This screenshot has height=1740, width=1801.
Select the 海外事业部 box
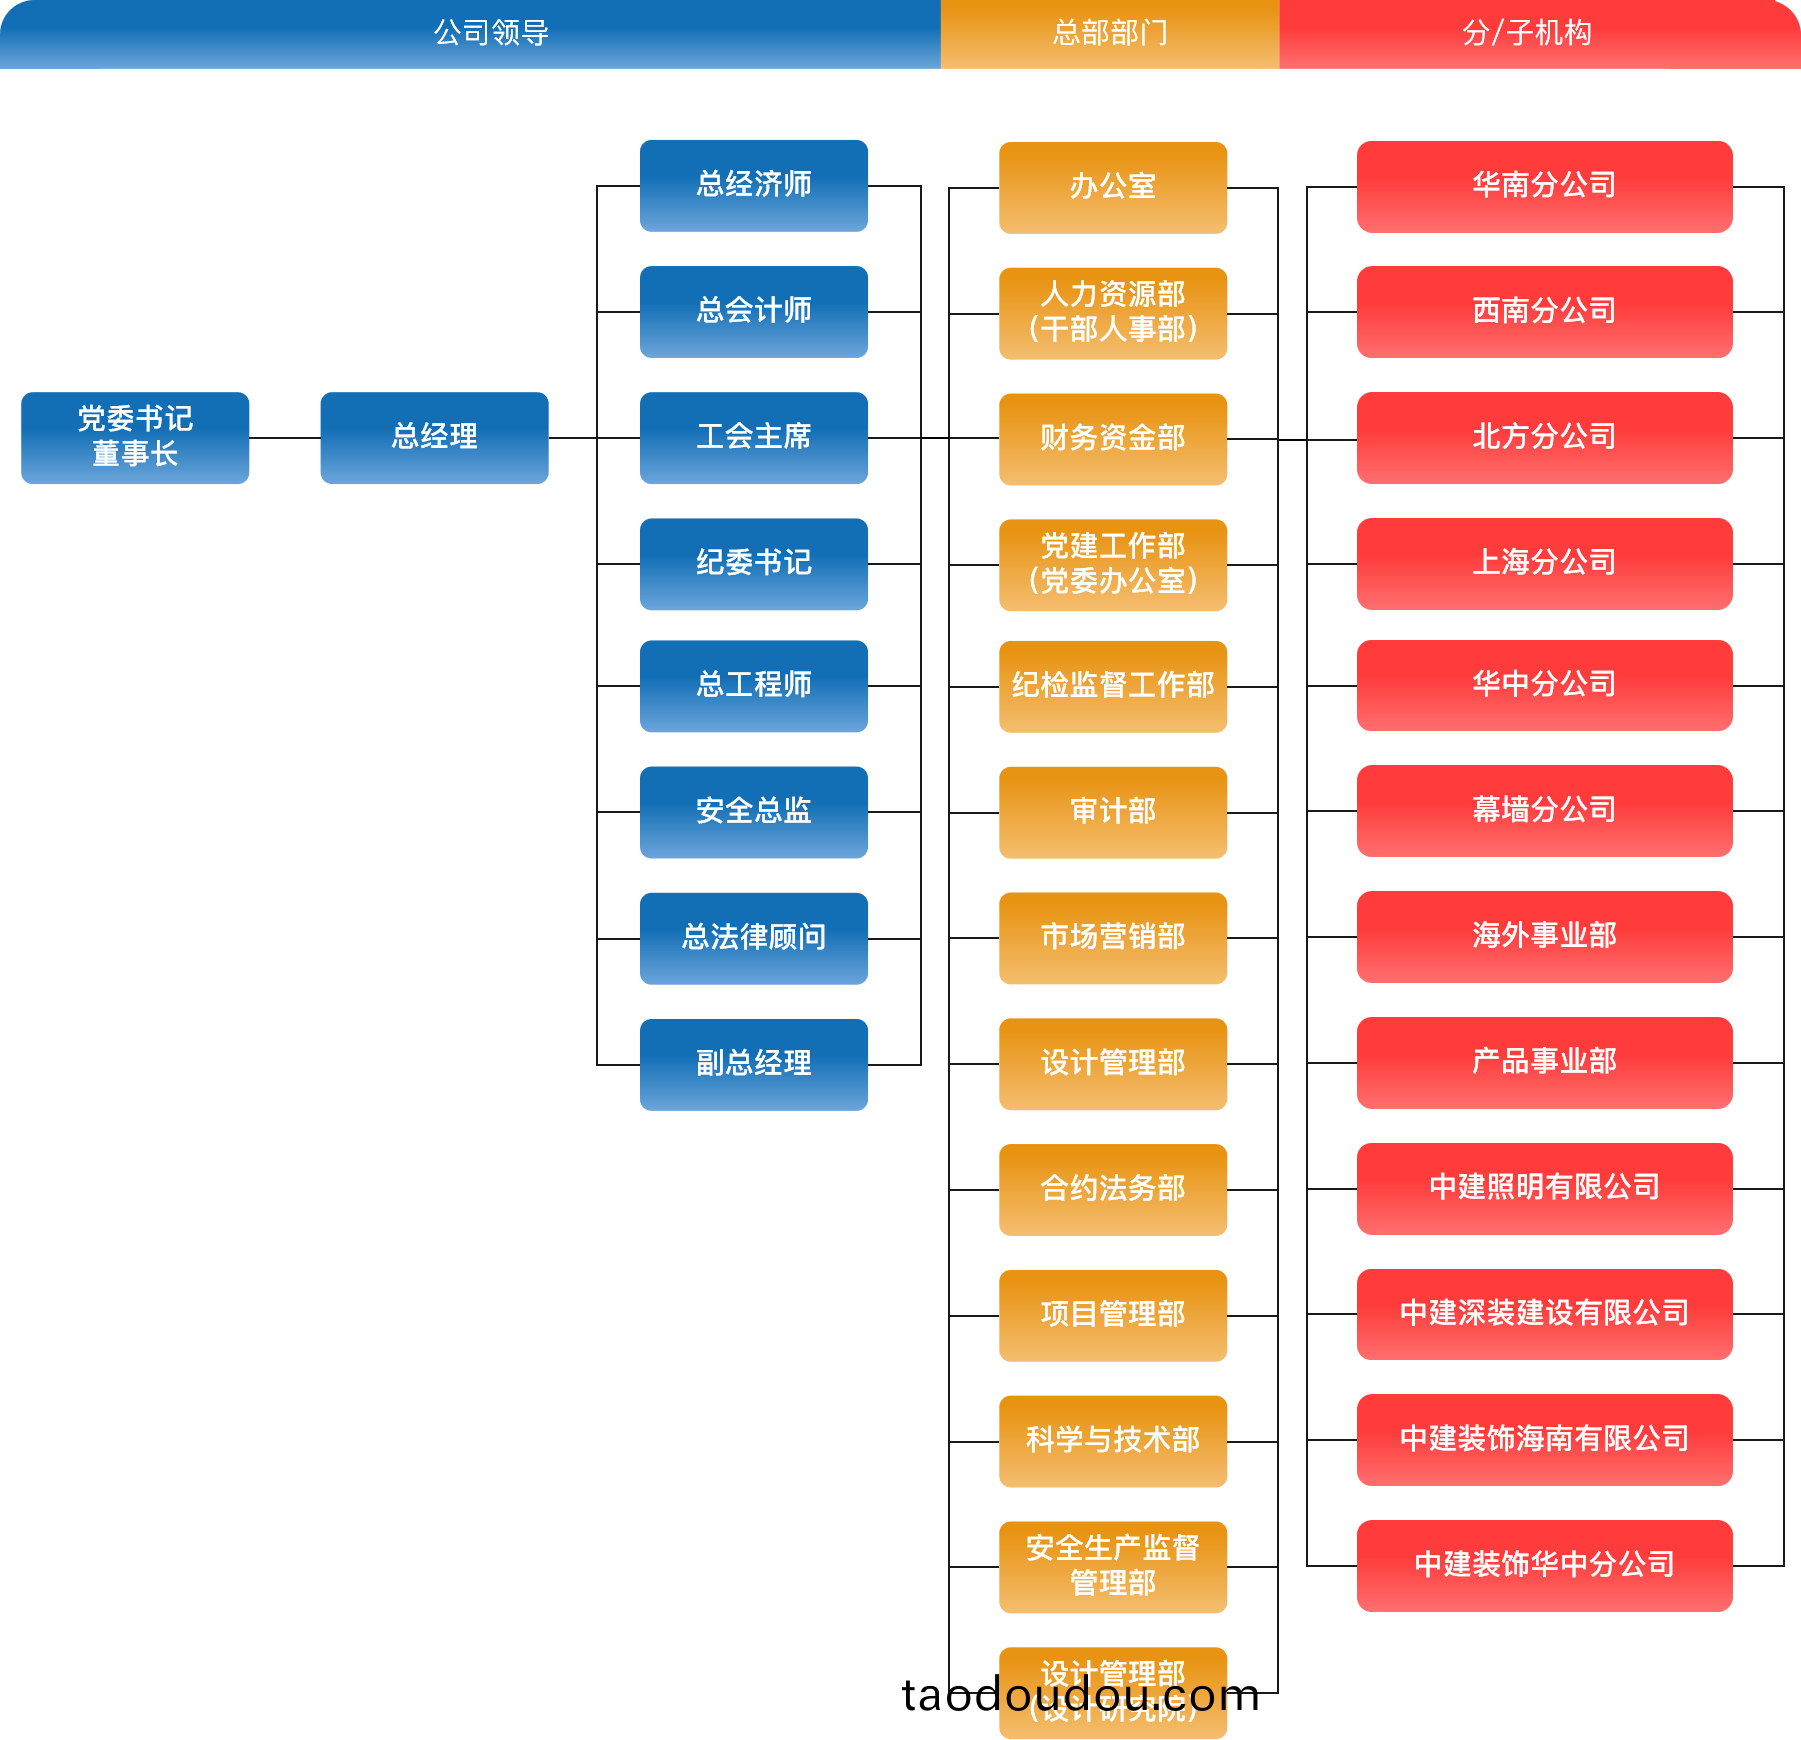coord(1544,937)
